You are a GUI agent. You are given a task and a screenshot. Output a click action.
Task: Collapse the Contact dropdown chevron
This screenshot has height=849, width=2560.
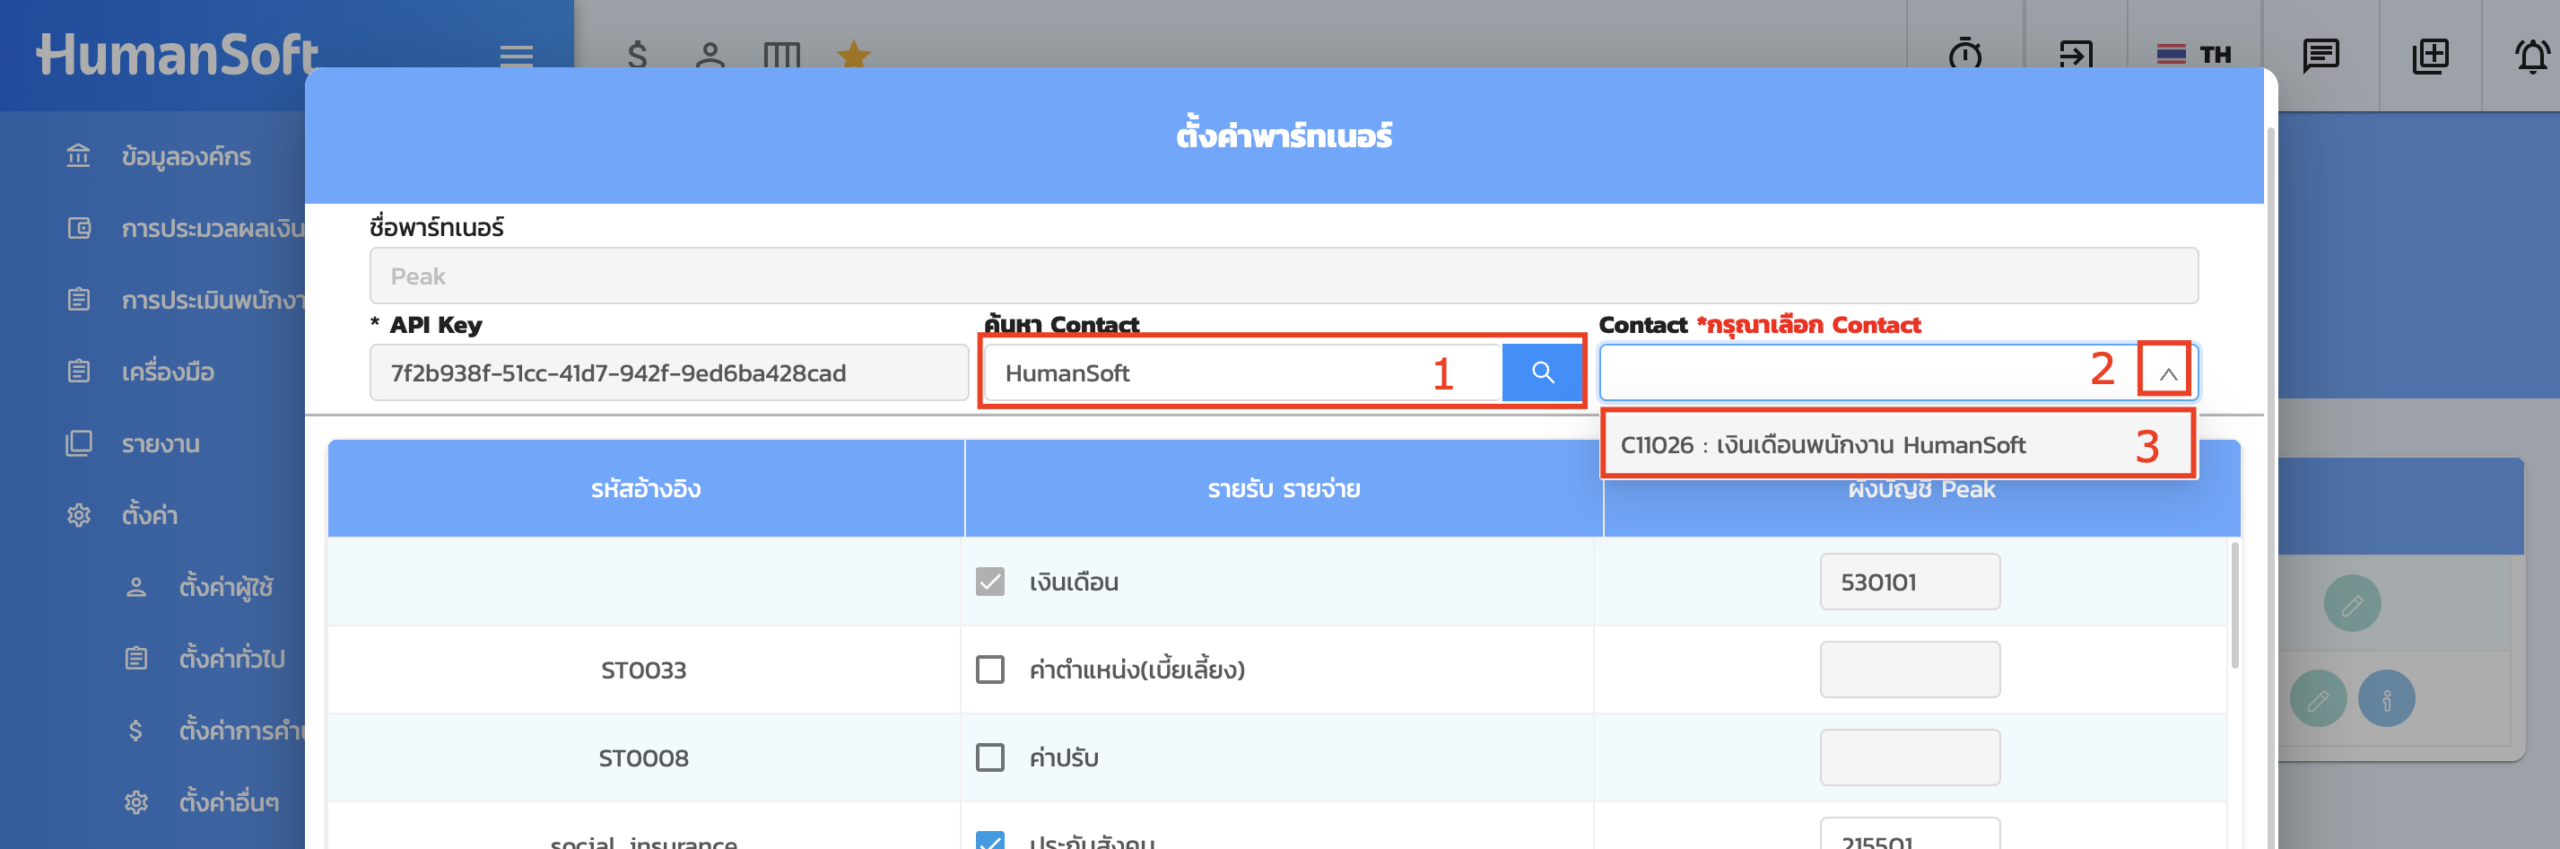tap(2167, 373)
